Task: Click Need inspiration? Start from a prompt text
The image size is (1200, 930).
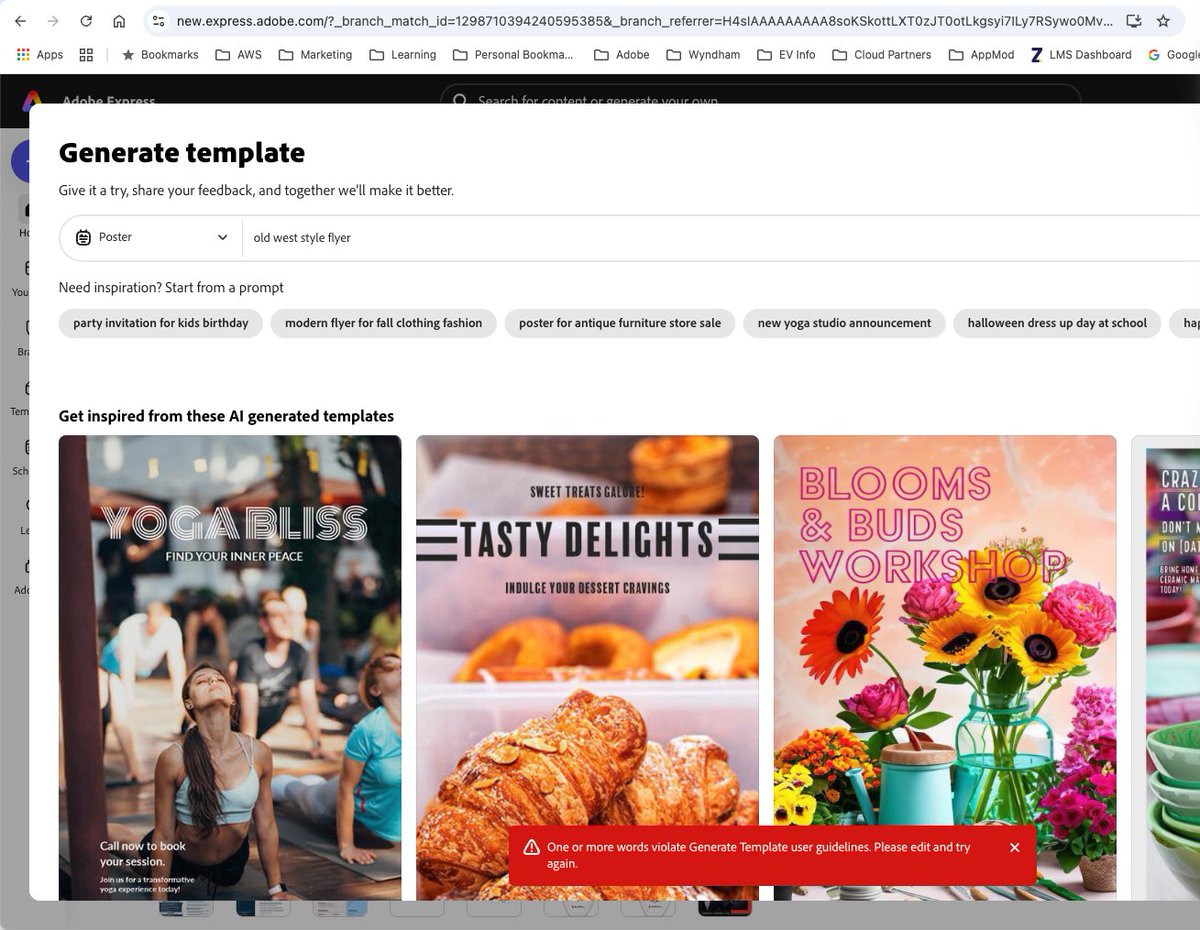Action: click(171, 288)
